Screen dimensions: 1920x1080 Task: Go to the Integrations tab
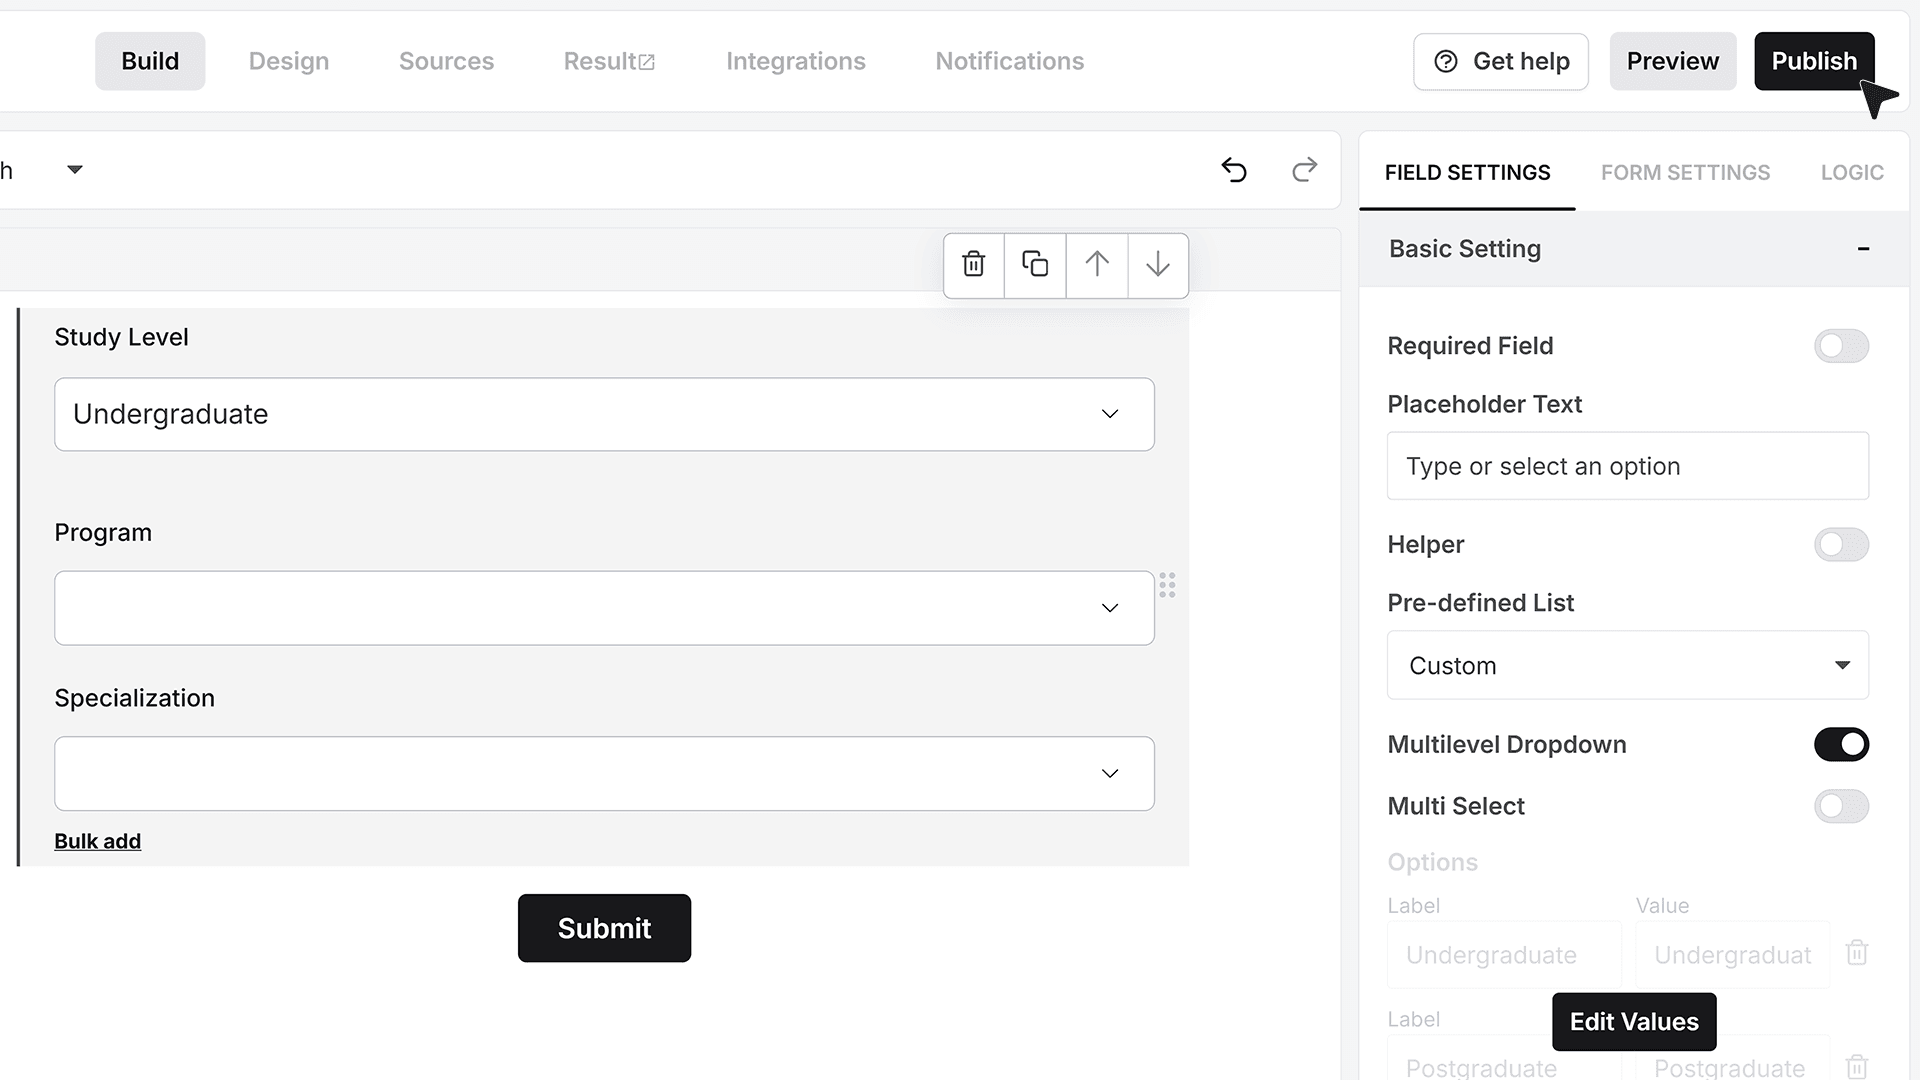coord(796,61)
